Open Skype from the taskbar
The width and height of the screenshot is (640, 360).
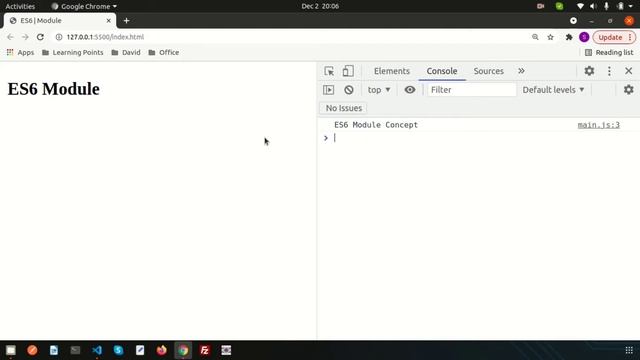click(x=118, y=350)
